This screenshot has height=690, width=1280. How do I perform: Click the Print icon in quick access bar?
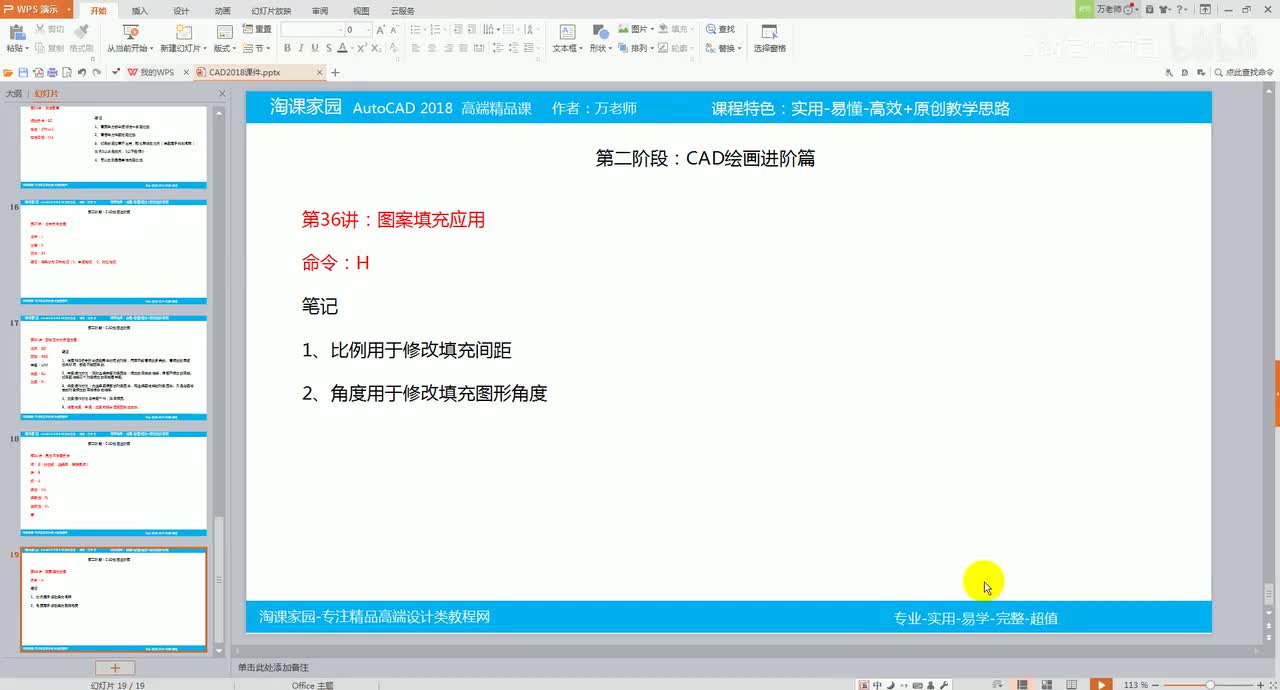coord(52,72)
